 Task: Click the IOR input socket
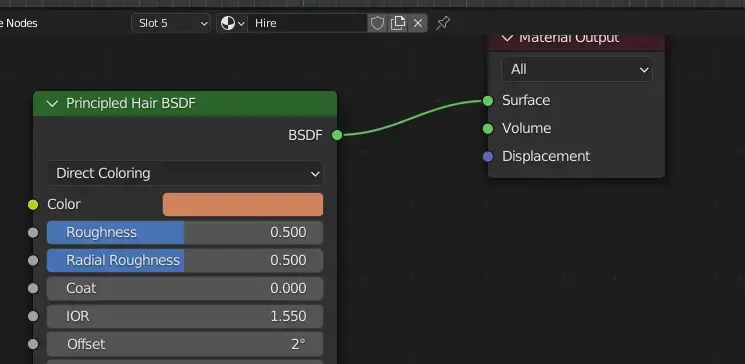(x=33, y=316)
